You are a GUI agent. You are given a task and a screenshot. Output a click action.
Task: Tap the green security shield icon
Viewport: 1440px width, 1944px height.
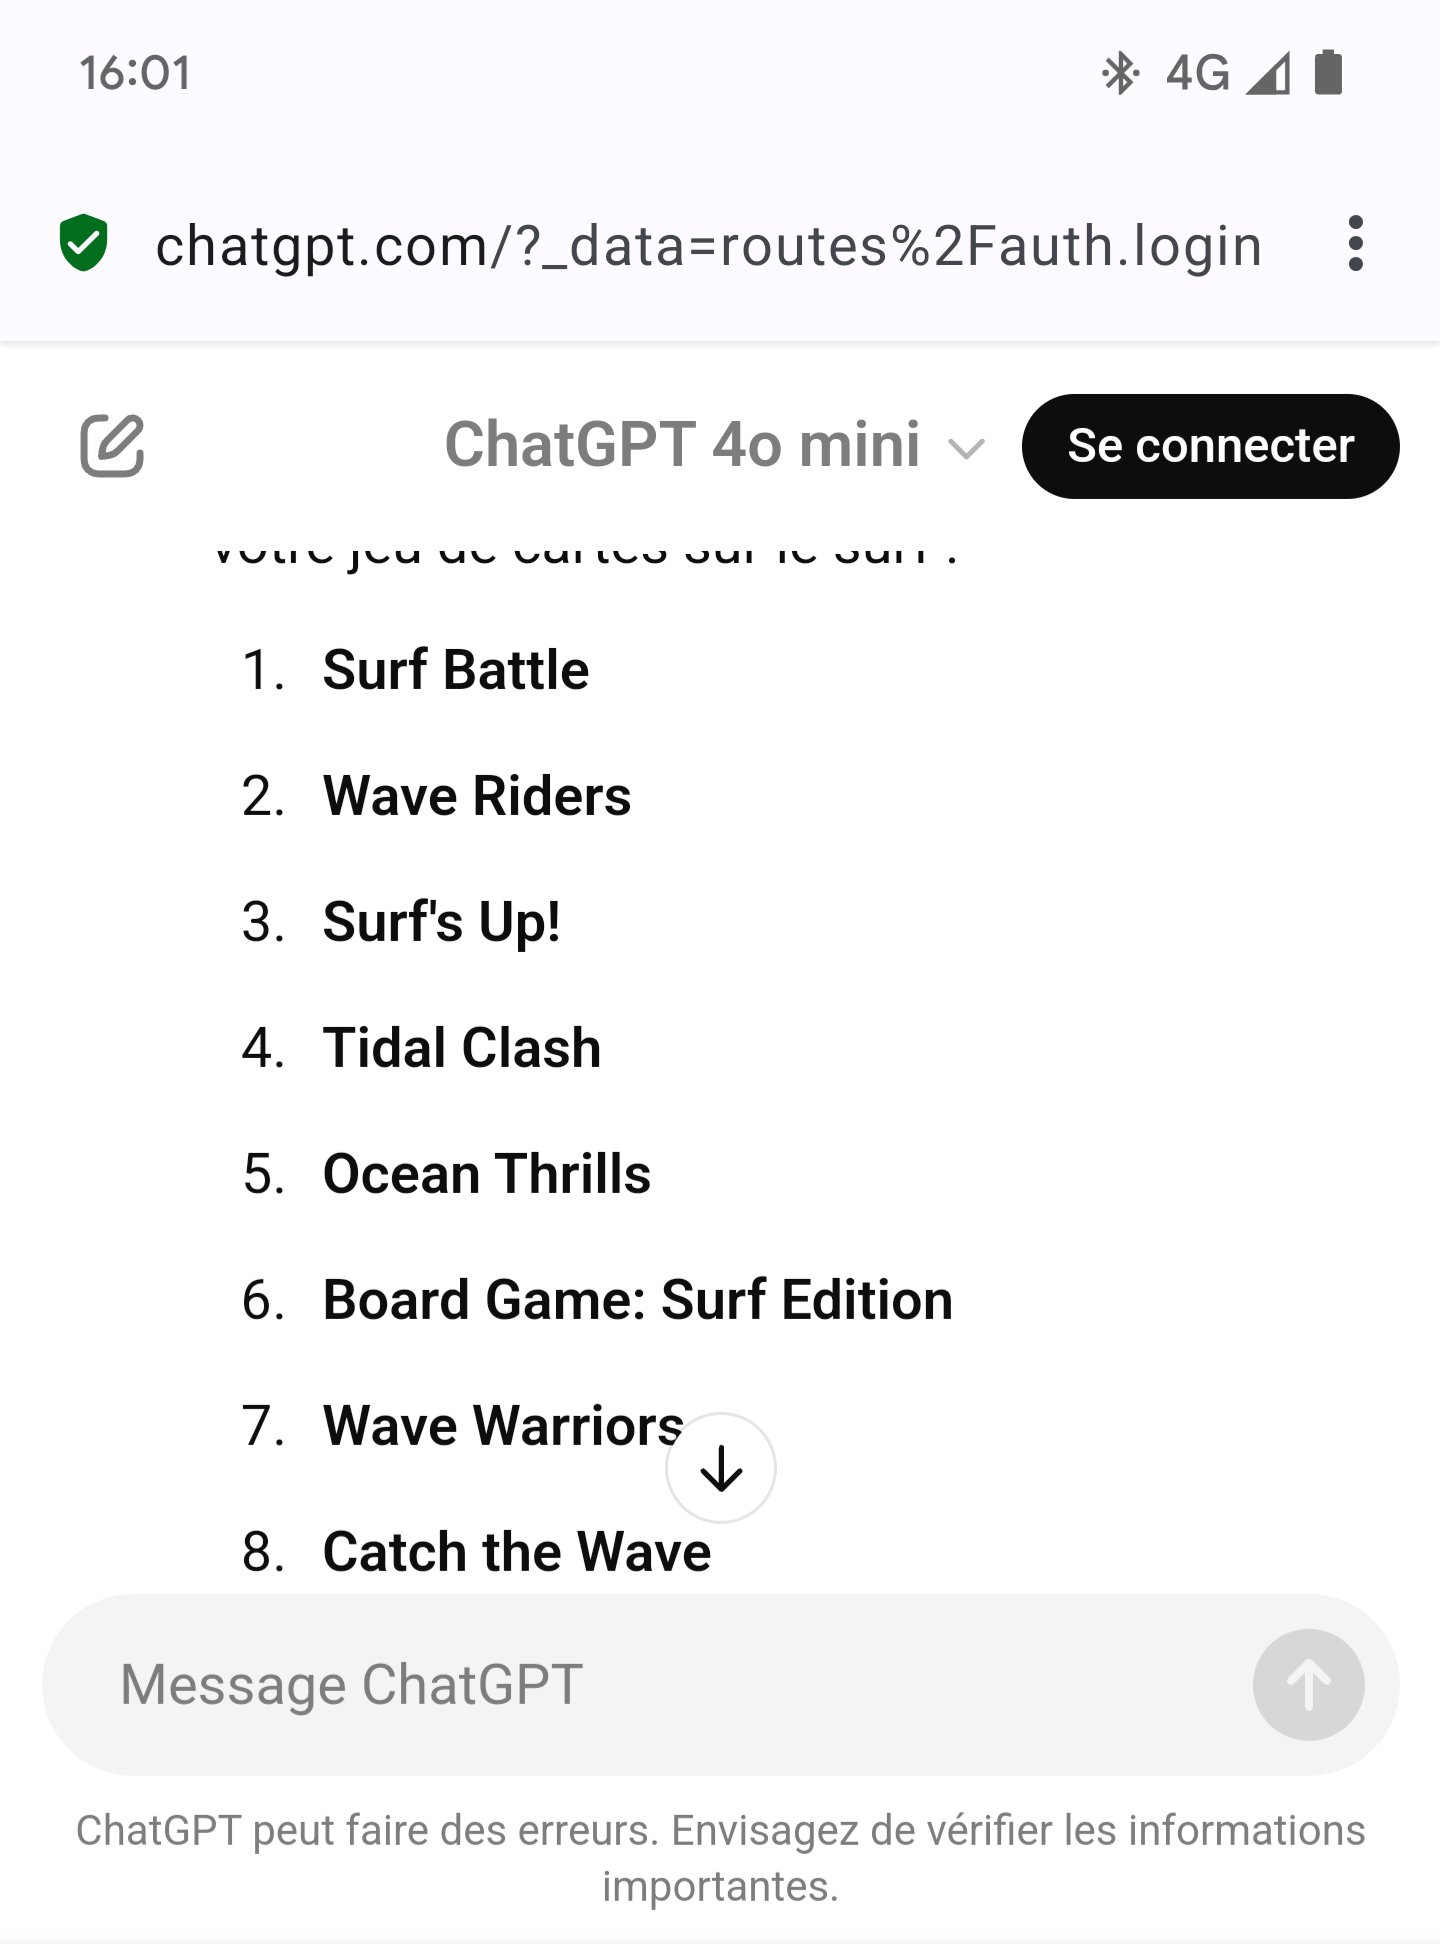pyautogui.click(x=83, y=243)
